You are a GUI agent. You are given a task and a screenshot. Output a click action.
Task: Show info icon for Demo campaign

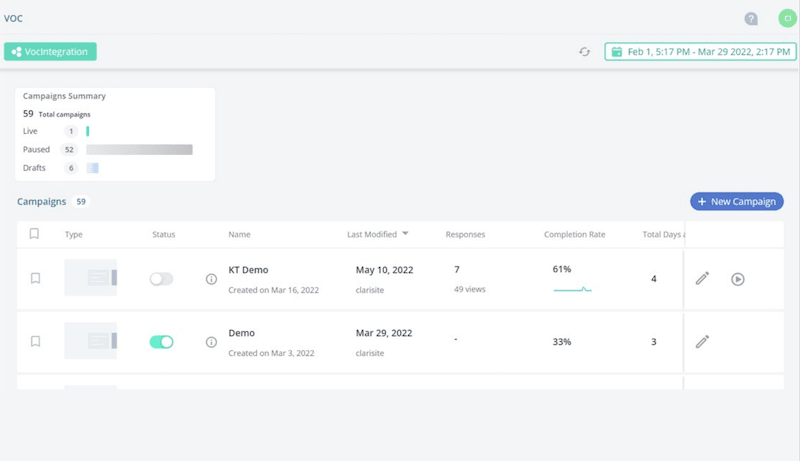tap(211, 342)
